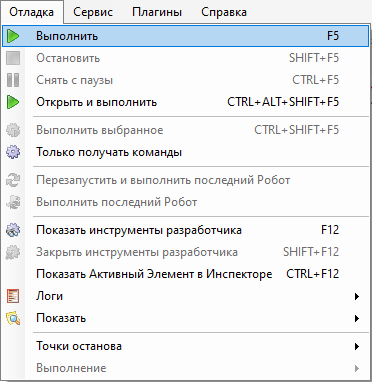Select Показать Активный Элемент в Инспекторе

(186, 274)
